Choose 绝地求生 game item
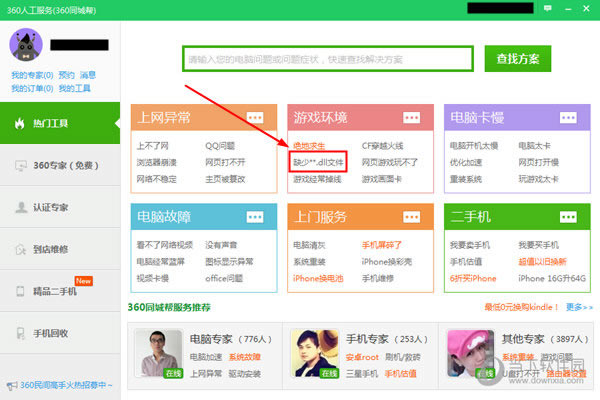The width and height of the screenshot is (600, 400). [309, 146]
